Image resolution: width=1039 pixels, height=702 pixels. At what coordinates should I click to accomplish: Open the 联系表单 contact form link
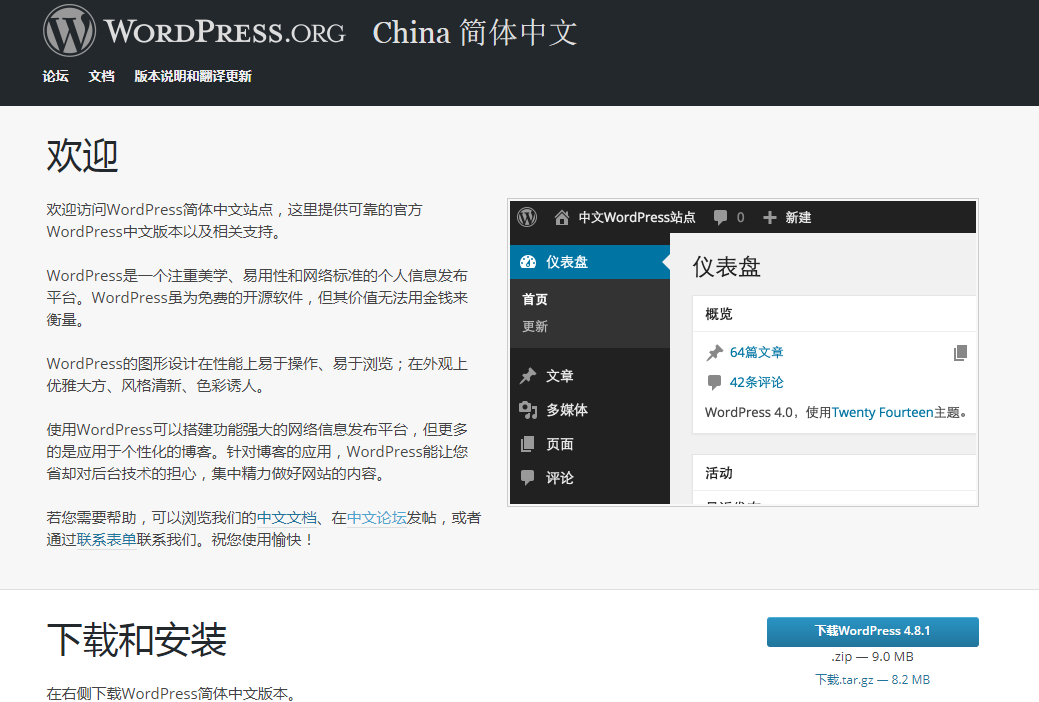(x=107, y=540)
